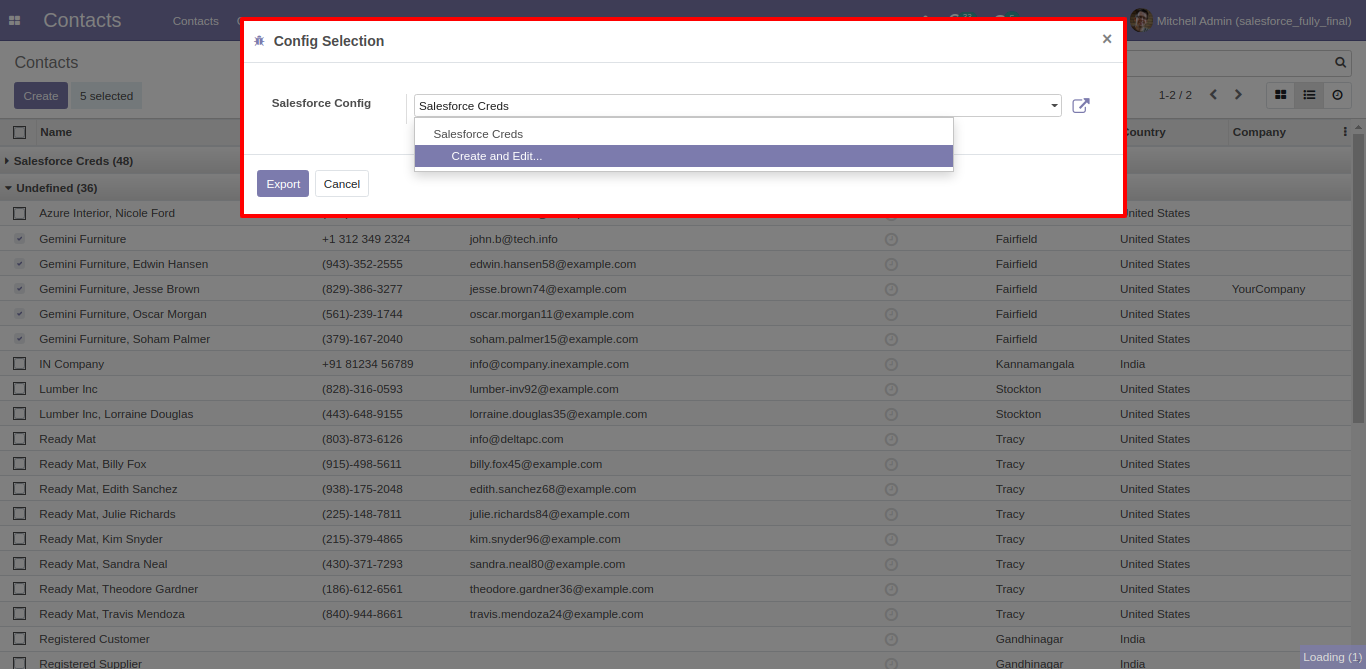Click activity clock for Ready Mat row
1366x669 pixels.
891,439
